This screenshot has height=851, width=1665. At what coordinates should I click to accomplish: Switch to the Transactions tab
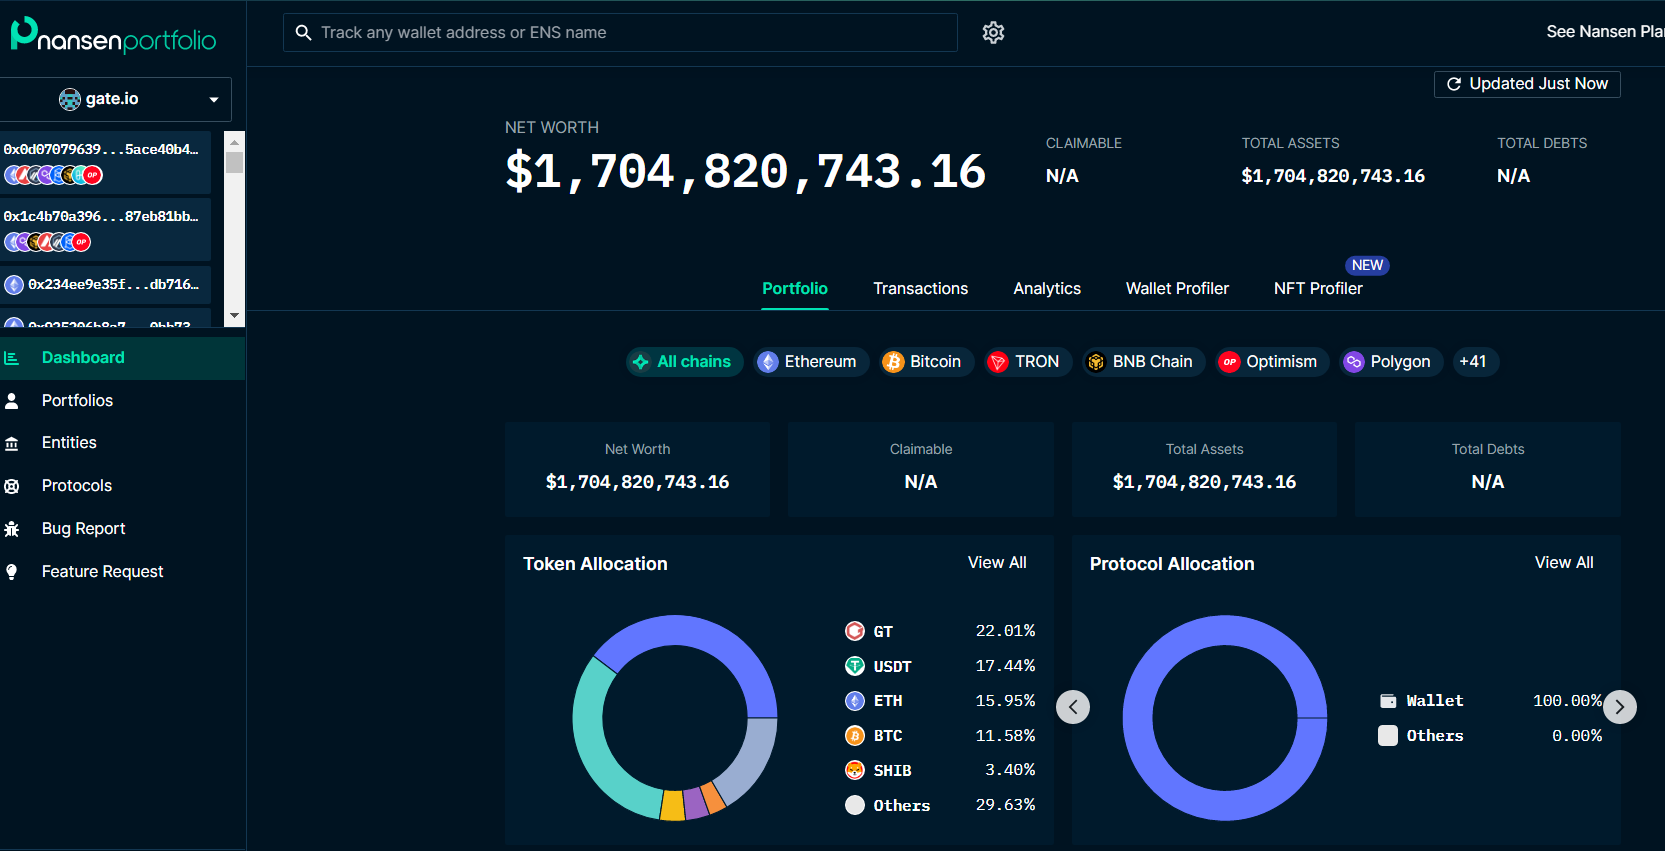pyautogui.click(x=920, y=289)
